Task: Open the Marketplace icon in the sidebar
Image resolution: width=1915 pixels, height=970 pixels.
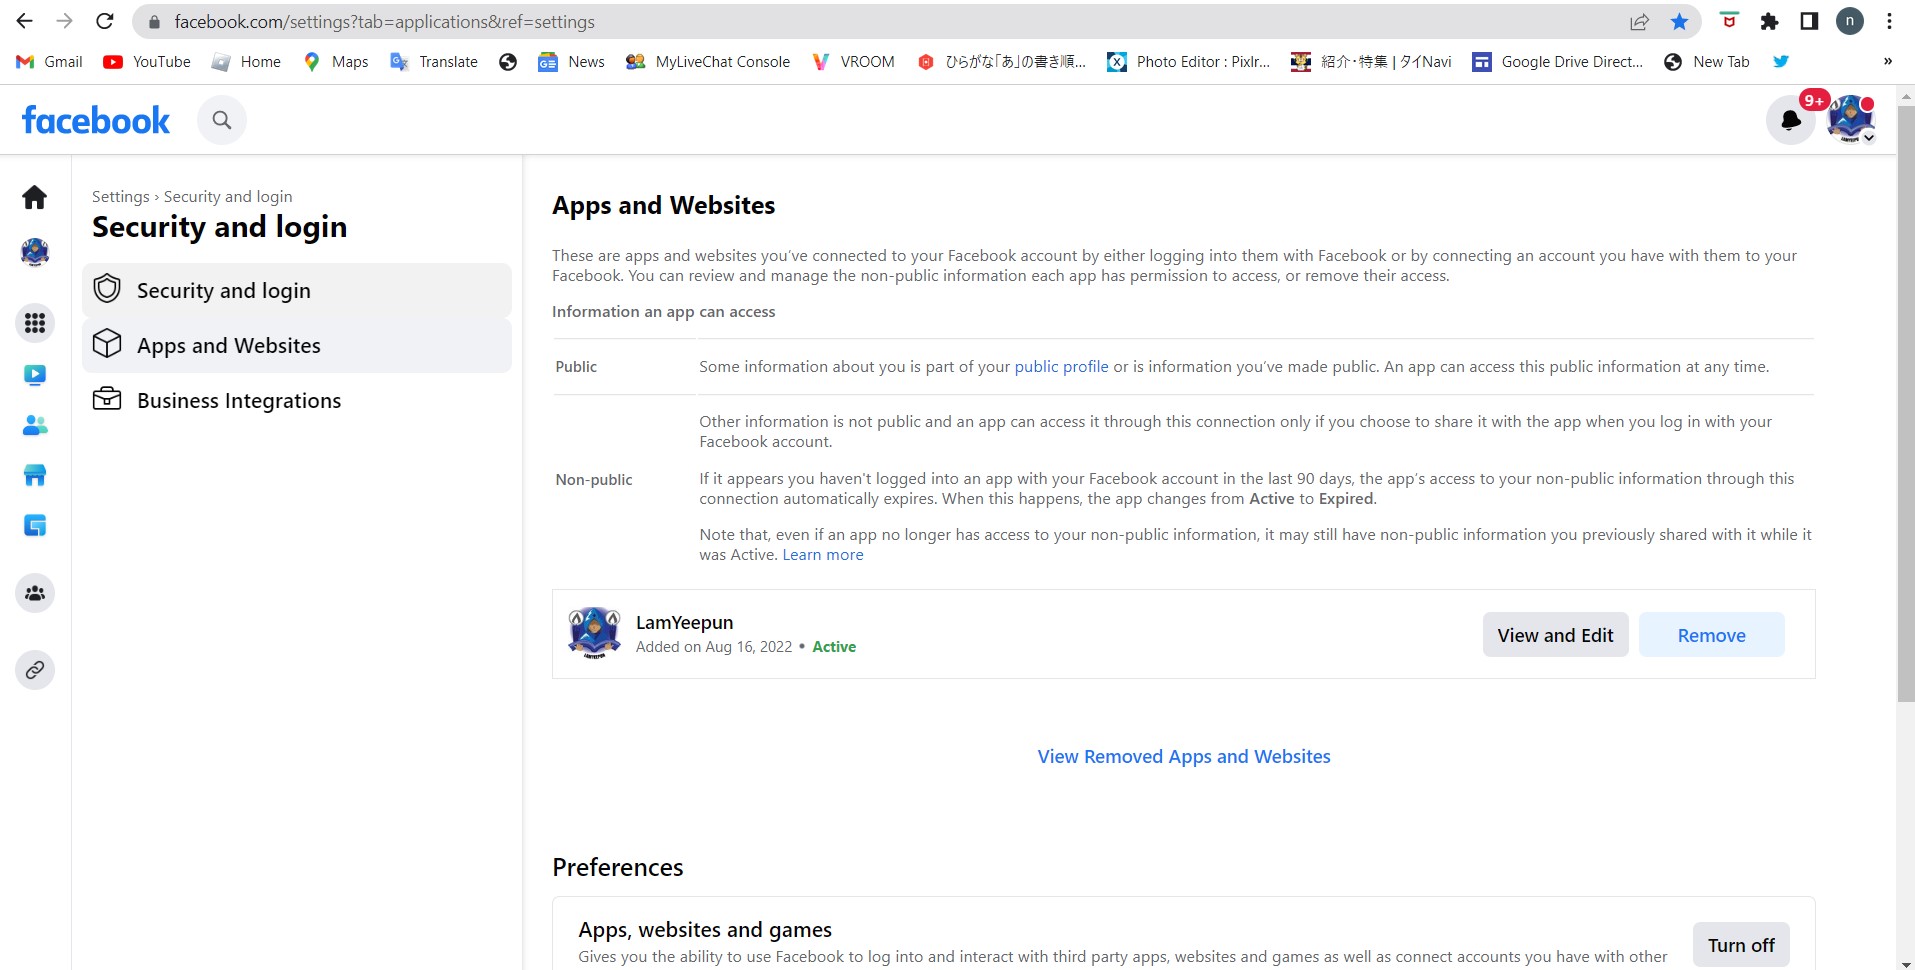Action: (x=35, y=475)
